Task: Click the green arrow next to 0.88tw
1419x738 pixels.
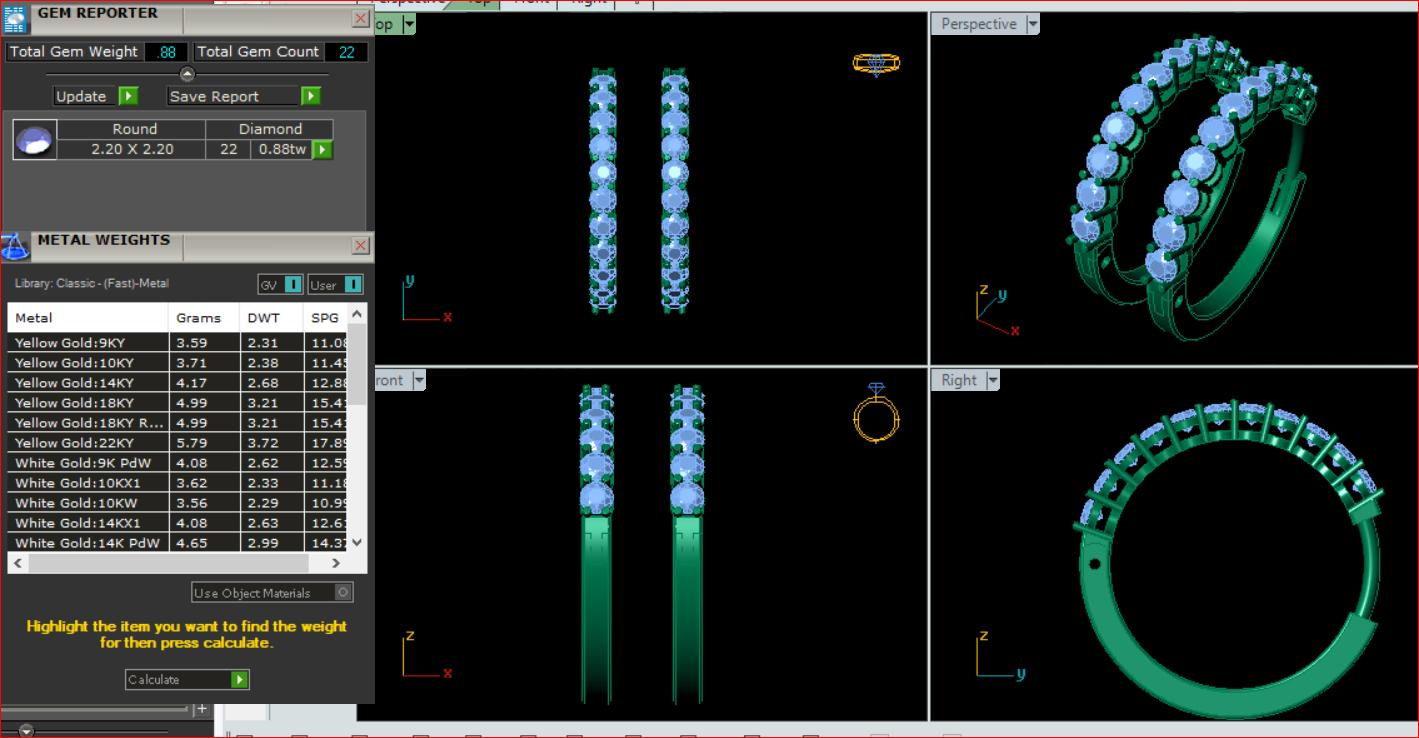Action: (x=321, y=150)
